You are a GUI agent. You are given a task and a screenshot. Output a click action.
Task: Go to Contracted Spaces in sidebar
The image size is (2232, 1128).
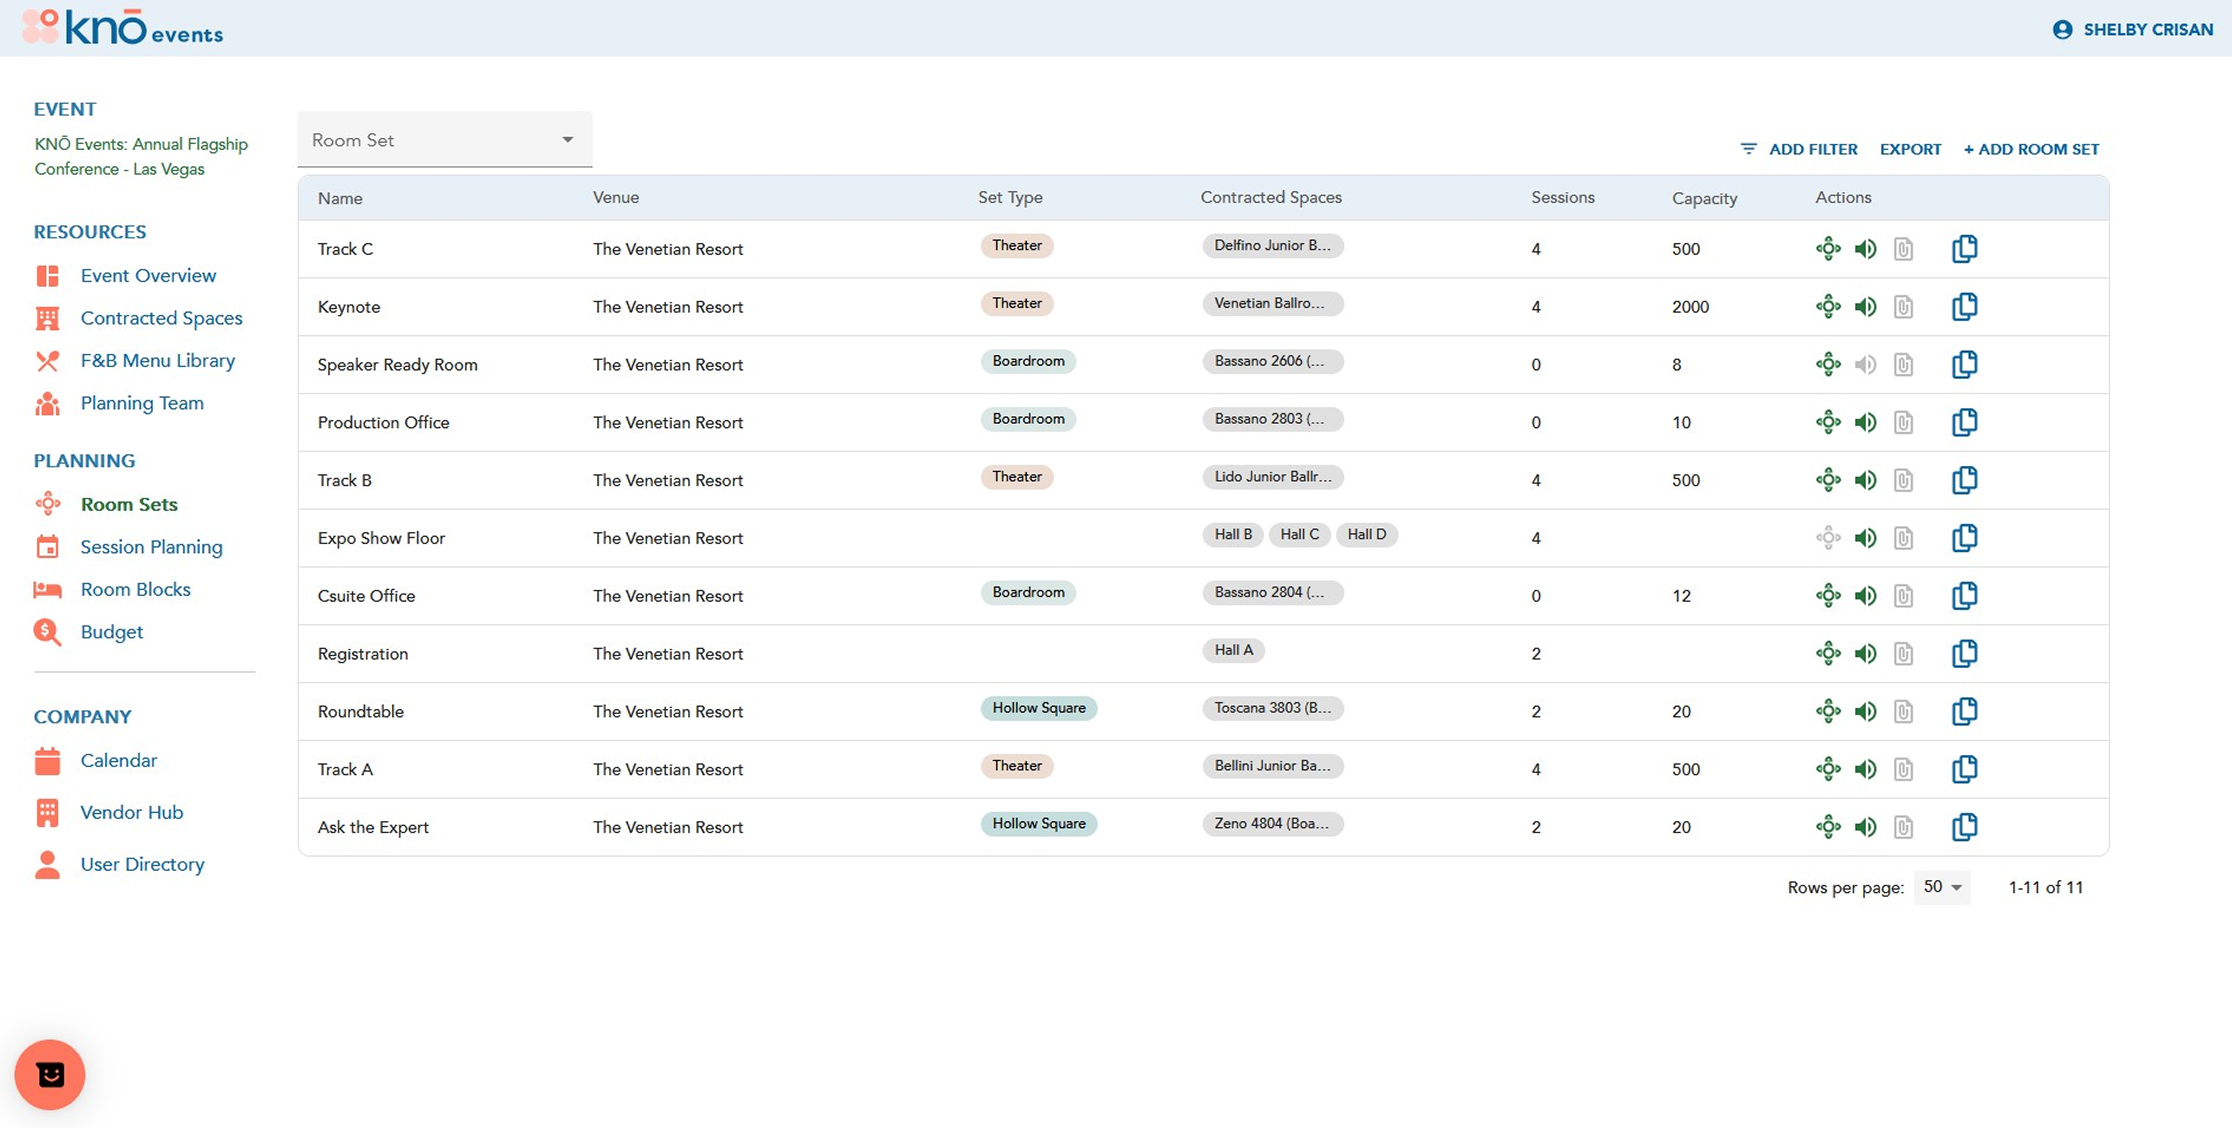[x=161, y=318]
